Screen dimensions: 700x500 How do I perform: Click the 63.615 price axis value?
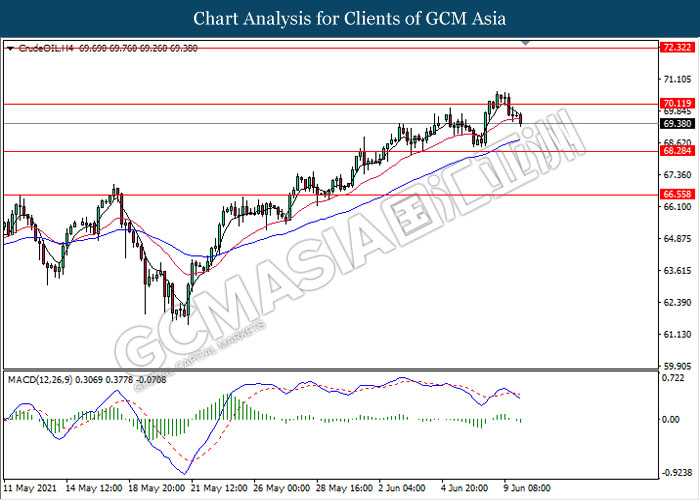(x=677, y=271)
